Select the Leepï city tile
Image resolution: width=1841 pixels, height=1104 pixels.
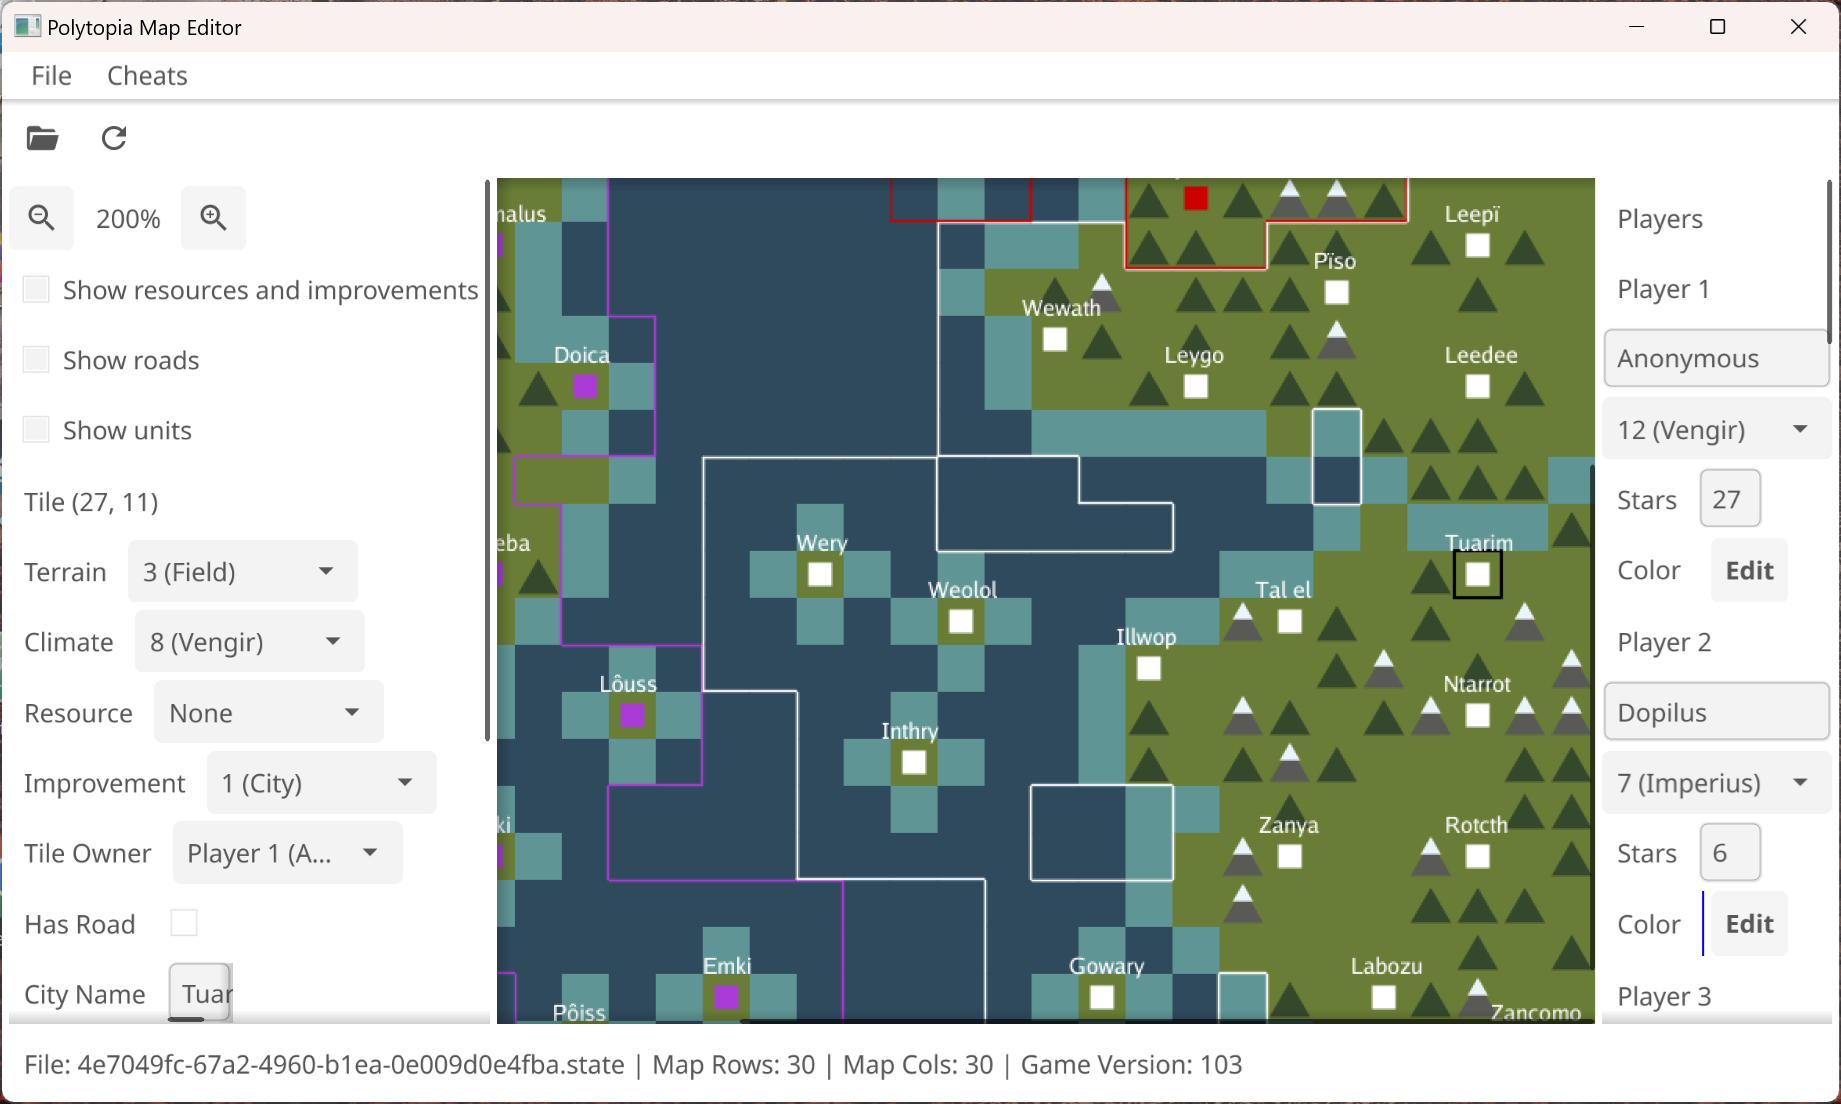1478,246
